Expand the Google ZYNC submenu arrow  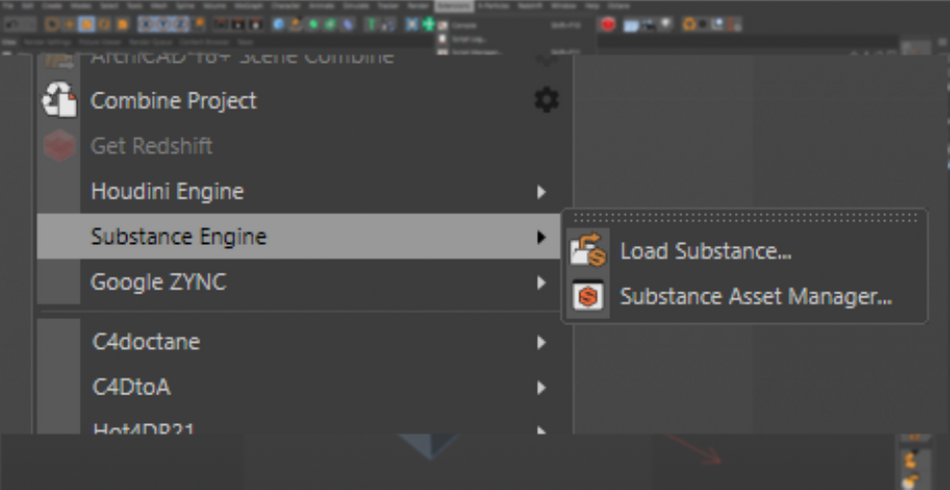point(541,282)
